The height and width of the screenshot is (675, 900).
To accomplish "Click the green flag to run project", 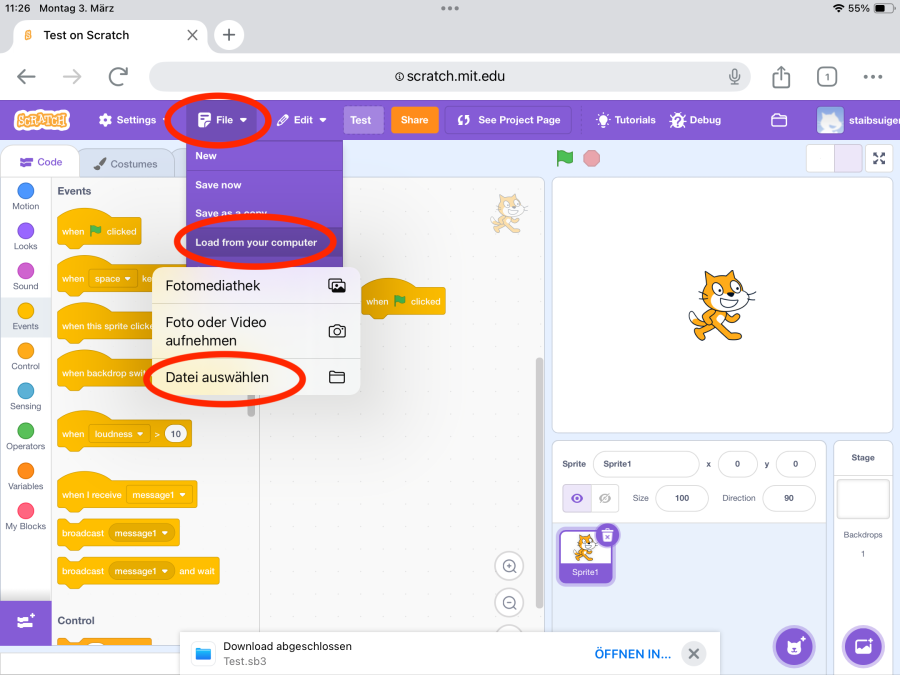I will [x=565, y=158].
